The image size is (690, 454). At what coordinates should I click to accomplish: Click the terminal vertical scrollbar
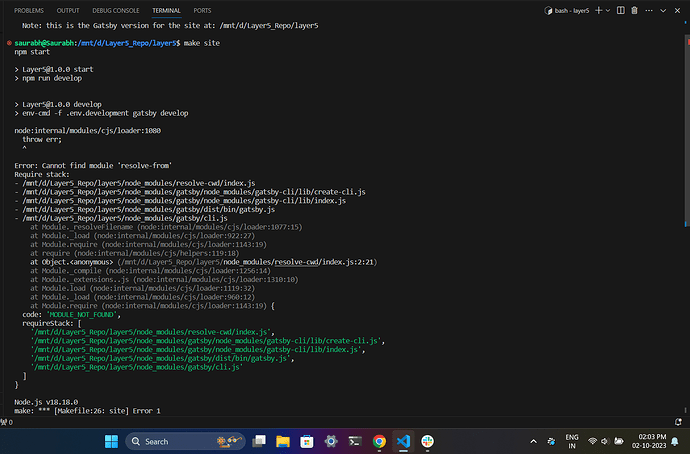[686, 132]
